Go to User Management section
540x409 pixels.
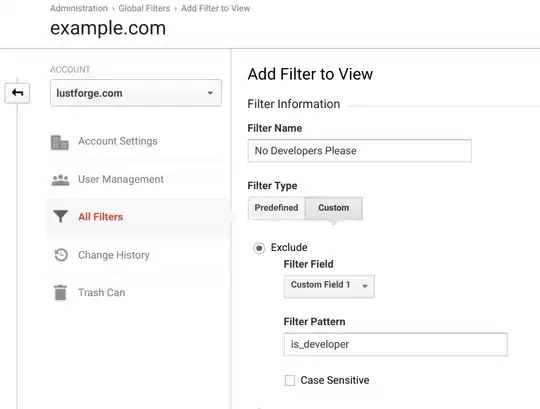coord(121,179)
